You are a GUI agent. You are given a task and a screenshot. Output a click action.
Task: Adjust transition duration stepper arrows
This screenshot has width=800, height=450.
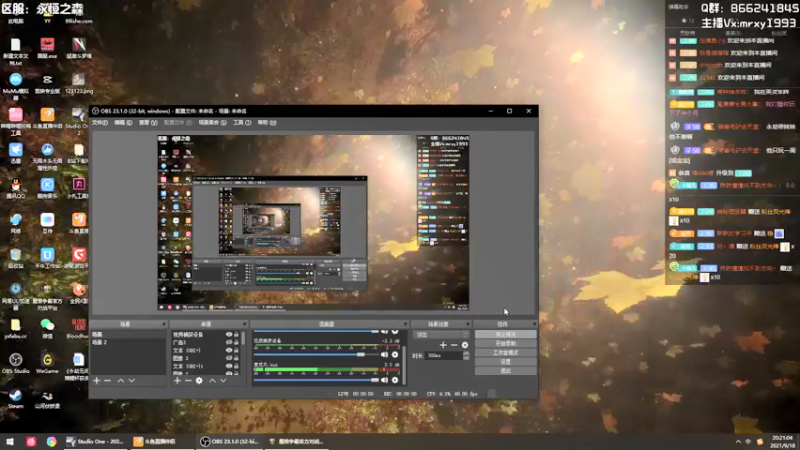(466, 356)
